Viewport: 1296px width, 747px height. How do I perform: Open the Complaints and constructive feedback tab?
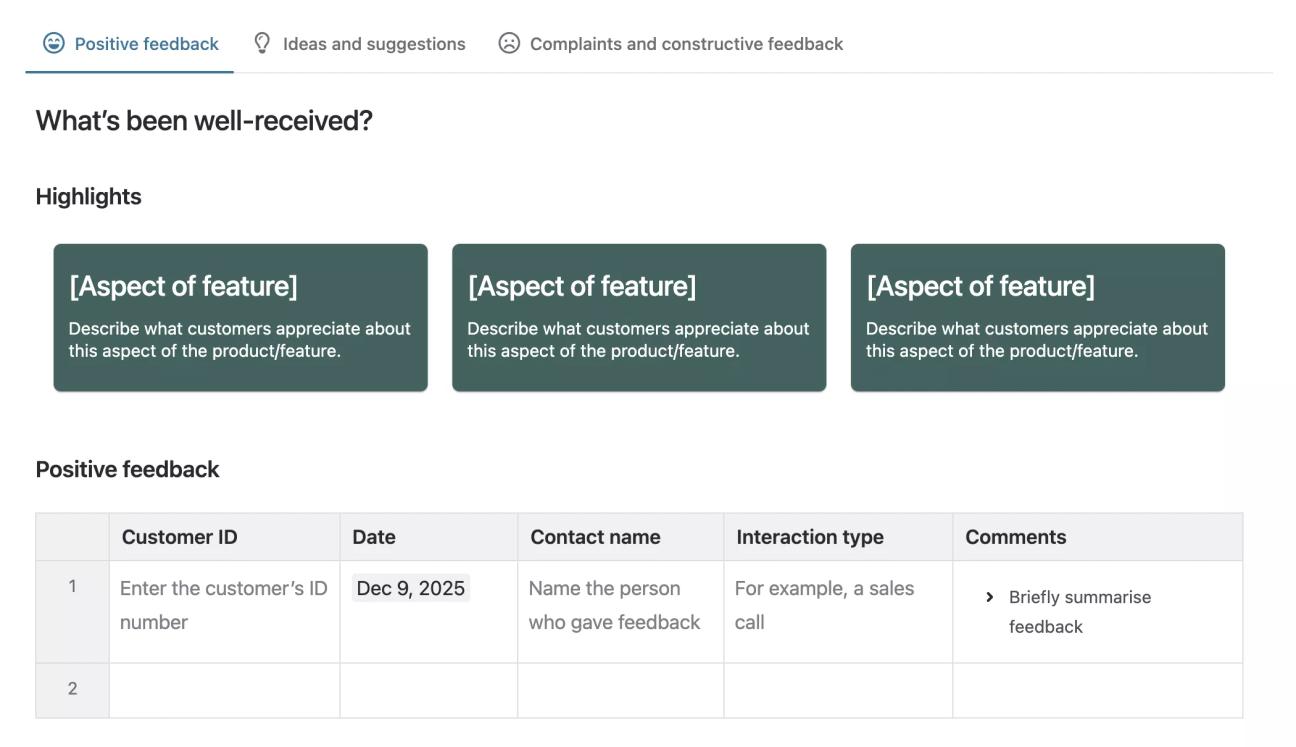click(x=687, y=43)
